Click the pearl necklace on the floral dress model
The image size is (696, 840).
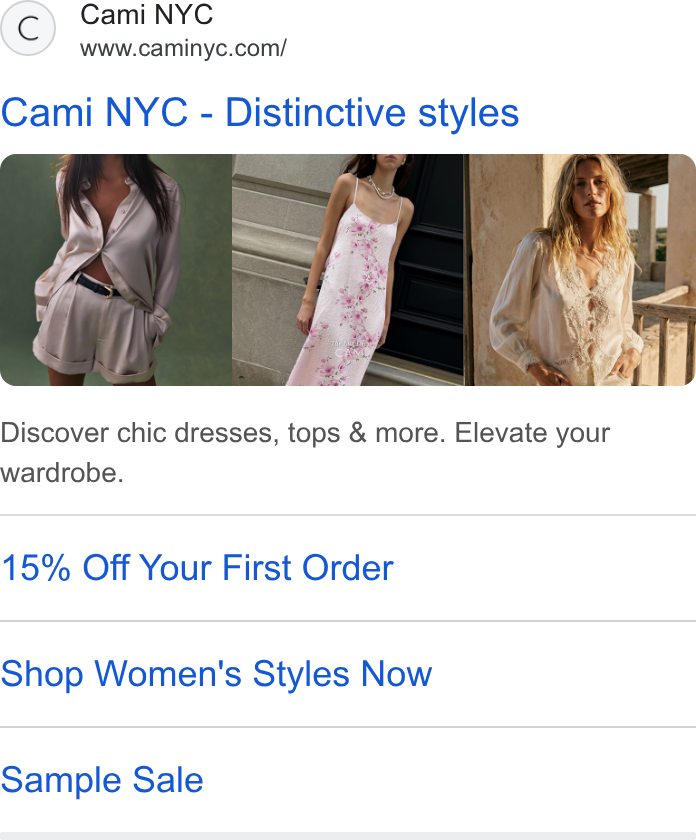tap(381, 189)
